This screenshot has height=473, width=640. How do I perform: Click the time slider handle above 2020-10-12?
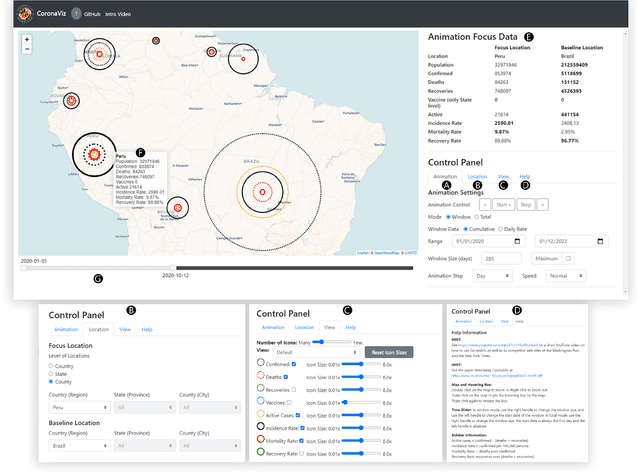pos(174,267)
